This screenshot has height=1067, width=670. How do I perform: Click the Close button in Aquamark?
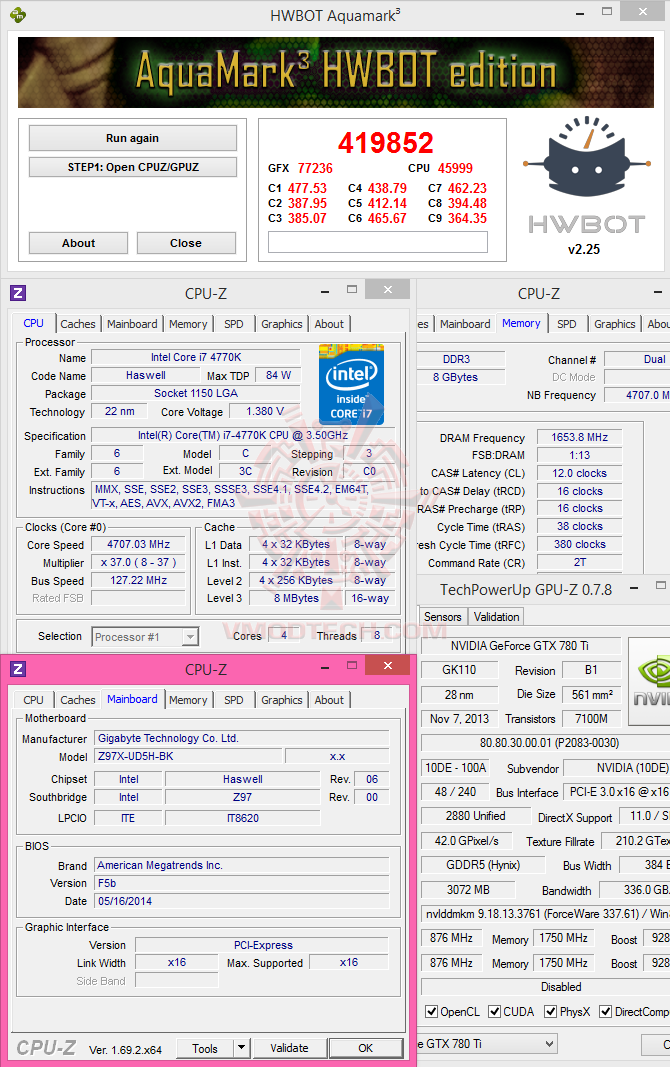(186, 243)
